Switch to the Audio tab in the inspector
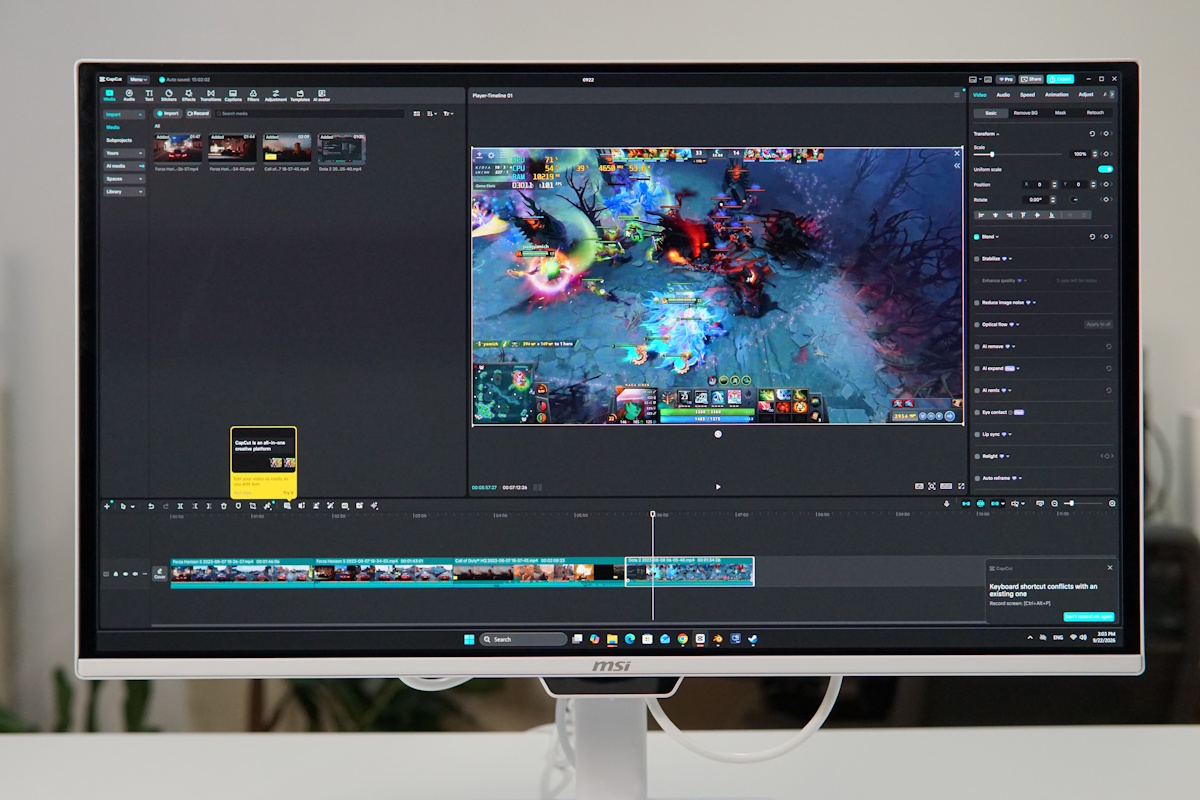The width and height of the screenshot is (1200, 800). 1003,95
